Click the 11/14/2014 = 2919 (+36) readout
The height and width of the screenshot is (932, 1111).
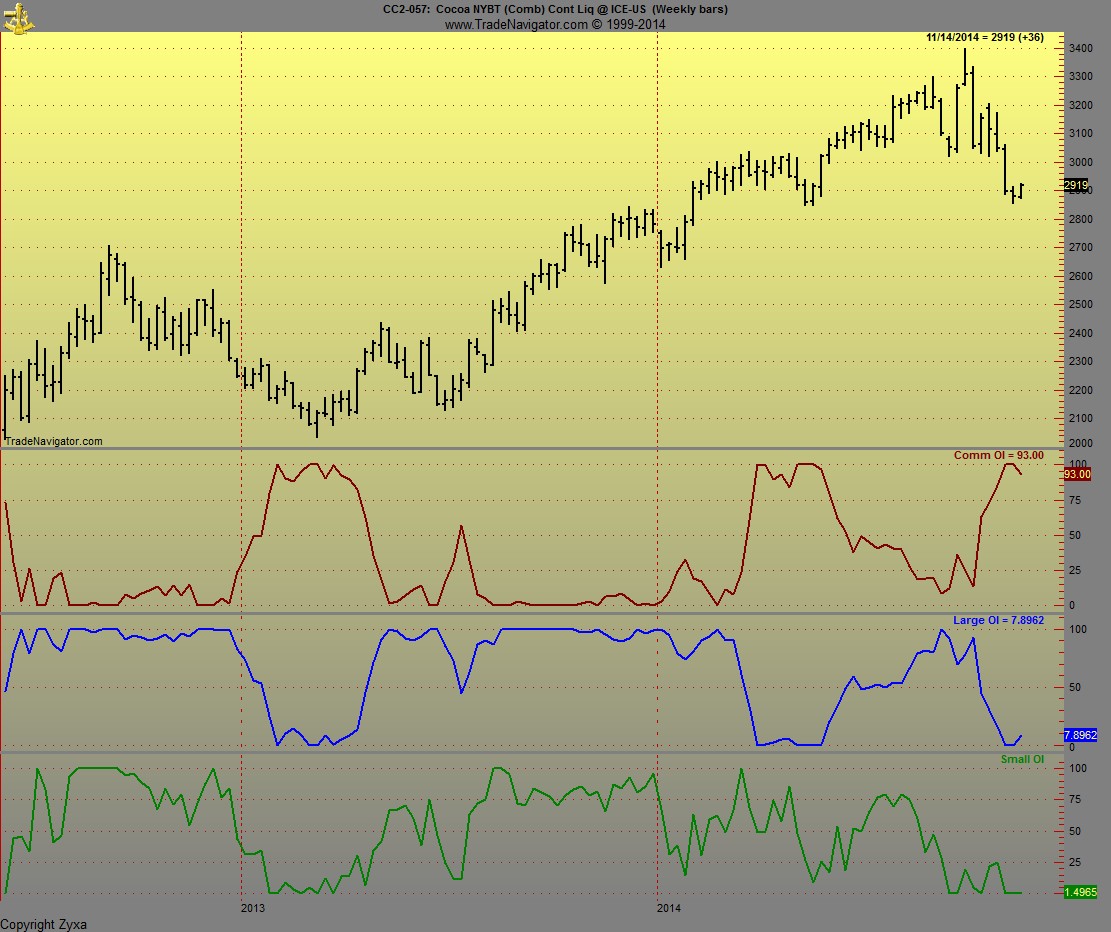(x=985, y=37)
